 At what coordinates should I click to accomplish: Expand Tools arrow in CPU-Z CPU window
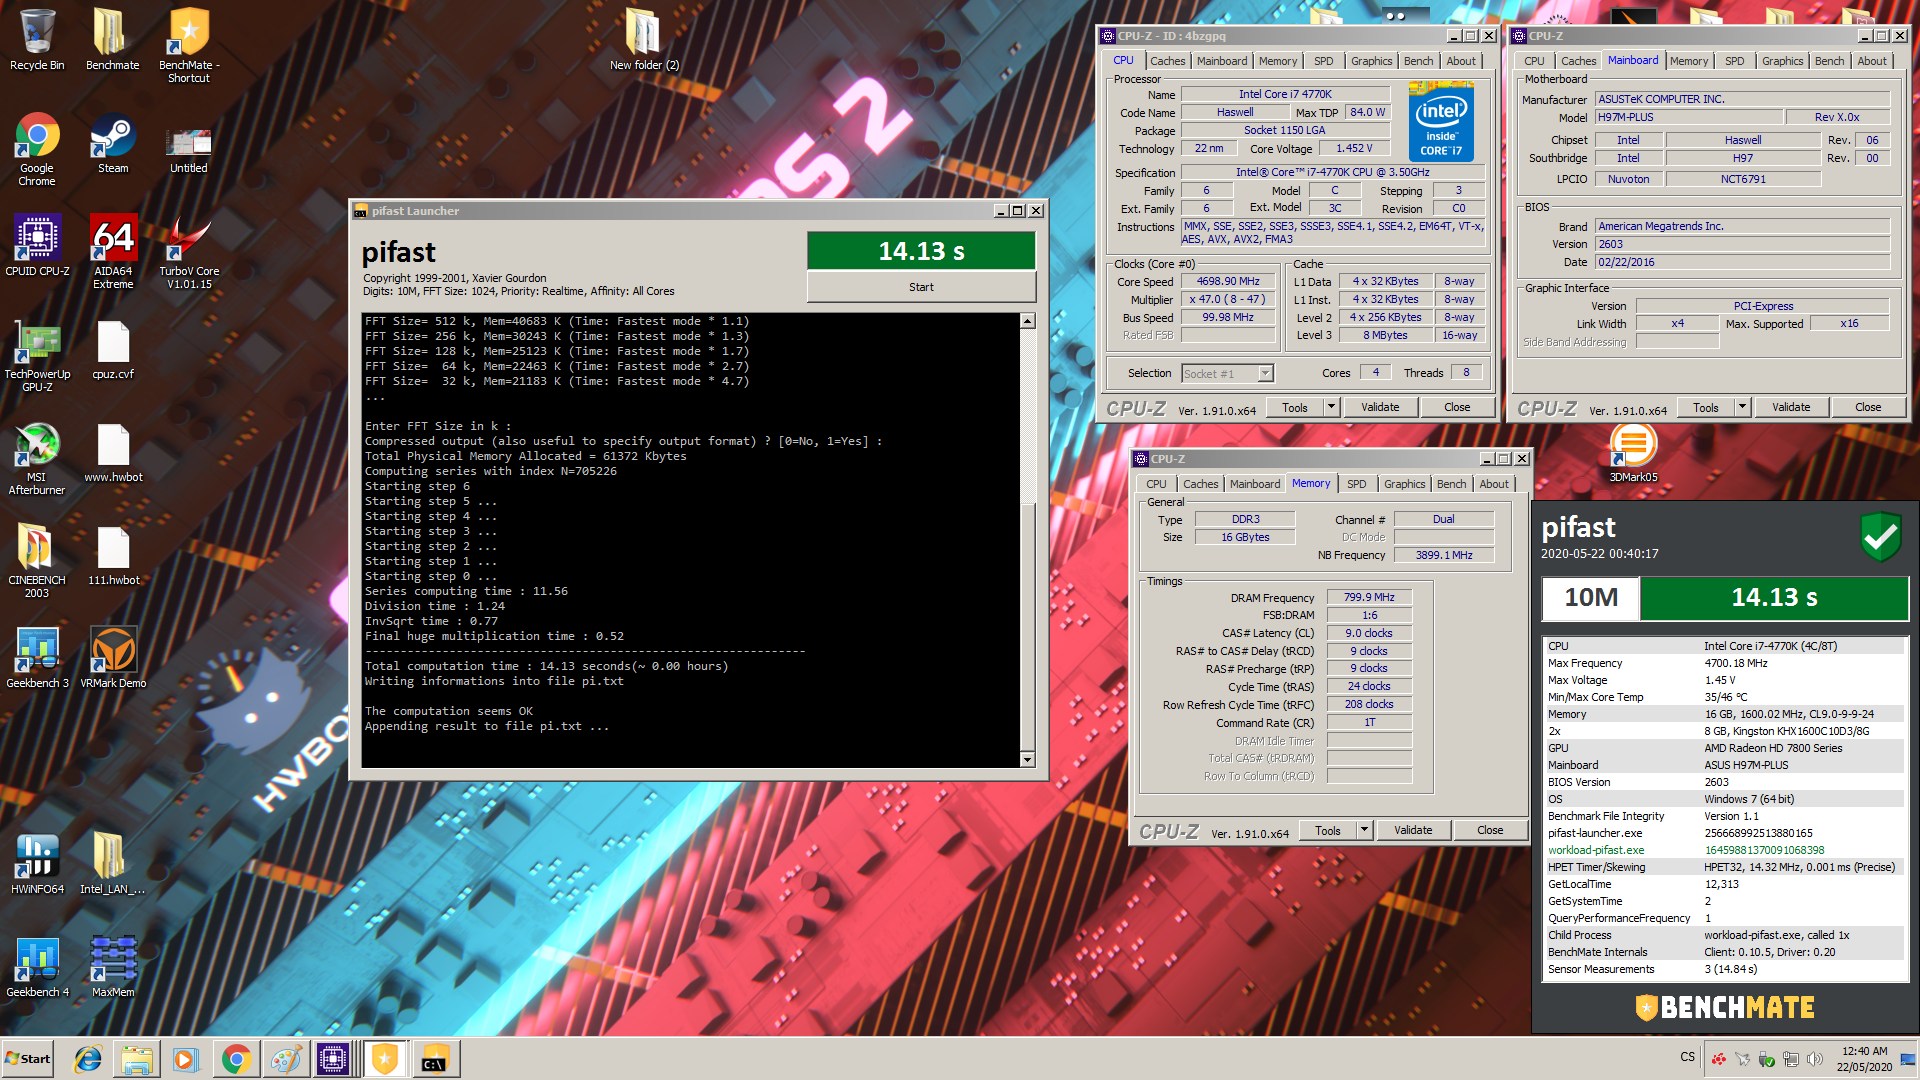pyautogui.click(x=1331, y=407)
